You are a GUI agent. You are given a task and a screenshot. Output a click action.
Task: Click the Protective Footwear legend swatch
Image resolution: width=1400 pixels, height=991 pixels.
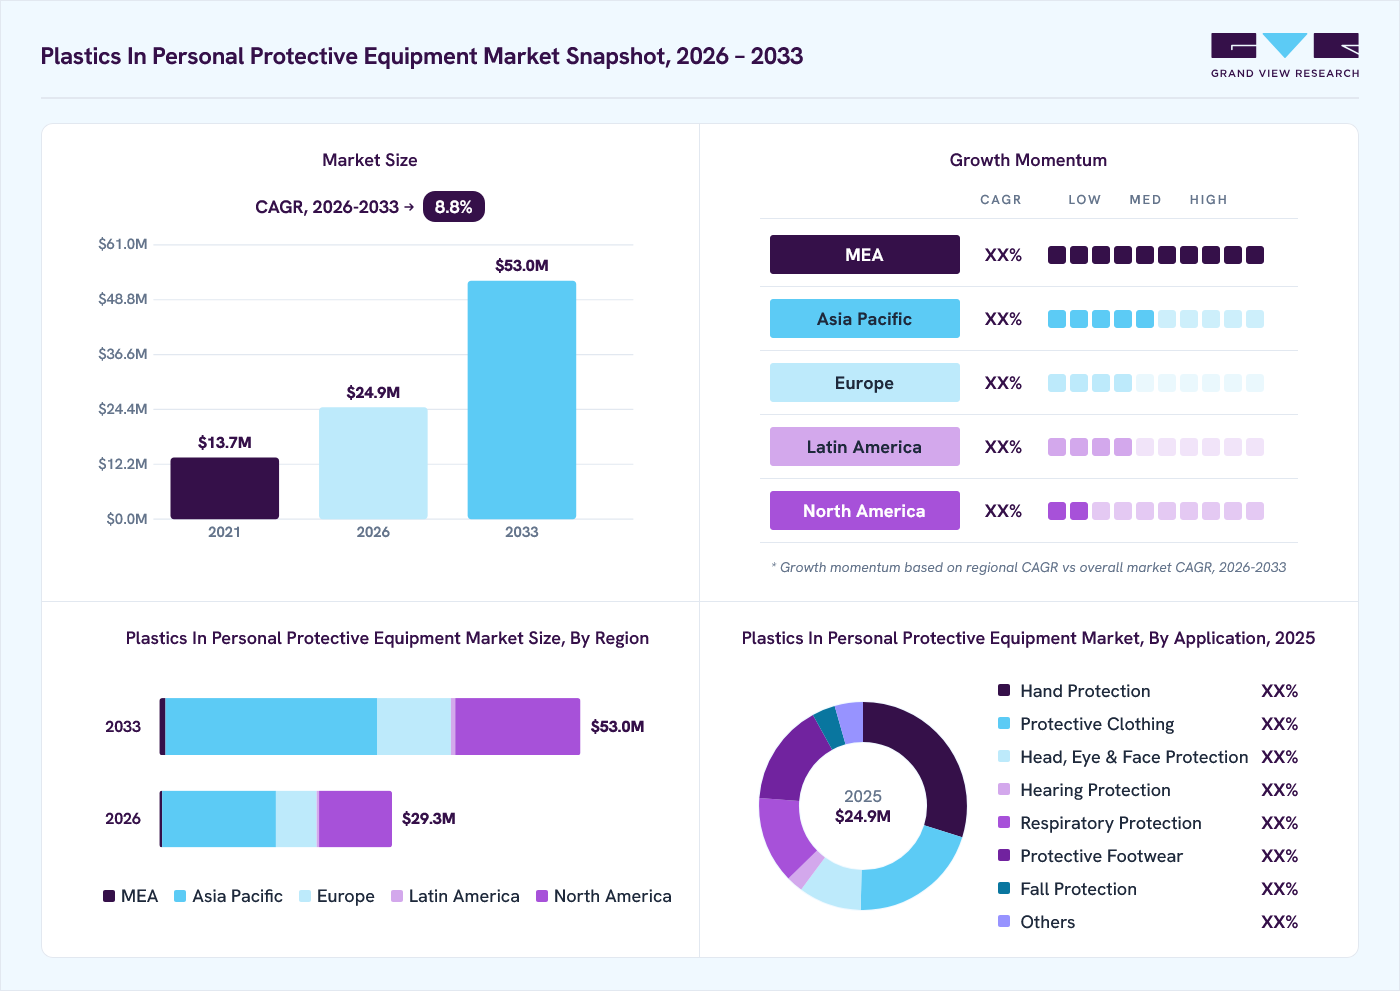[1004, 855]
